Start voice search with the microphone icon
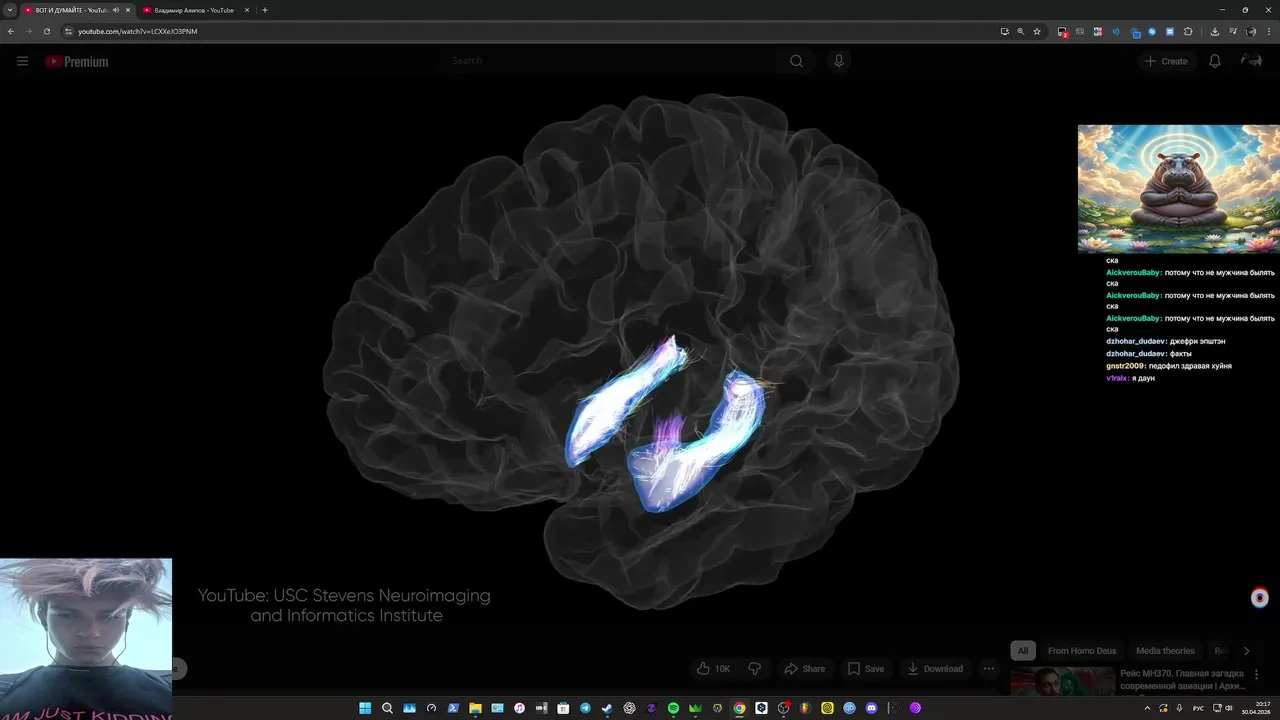 [838, 61]
